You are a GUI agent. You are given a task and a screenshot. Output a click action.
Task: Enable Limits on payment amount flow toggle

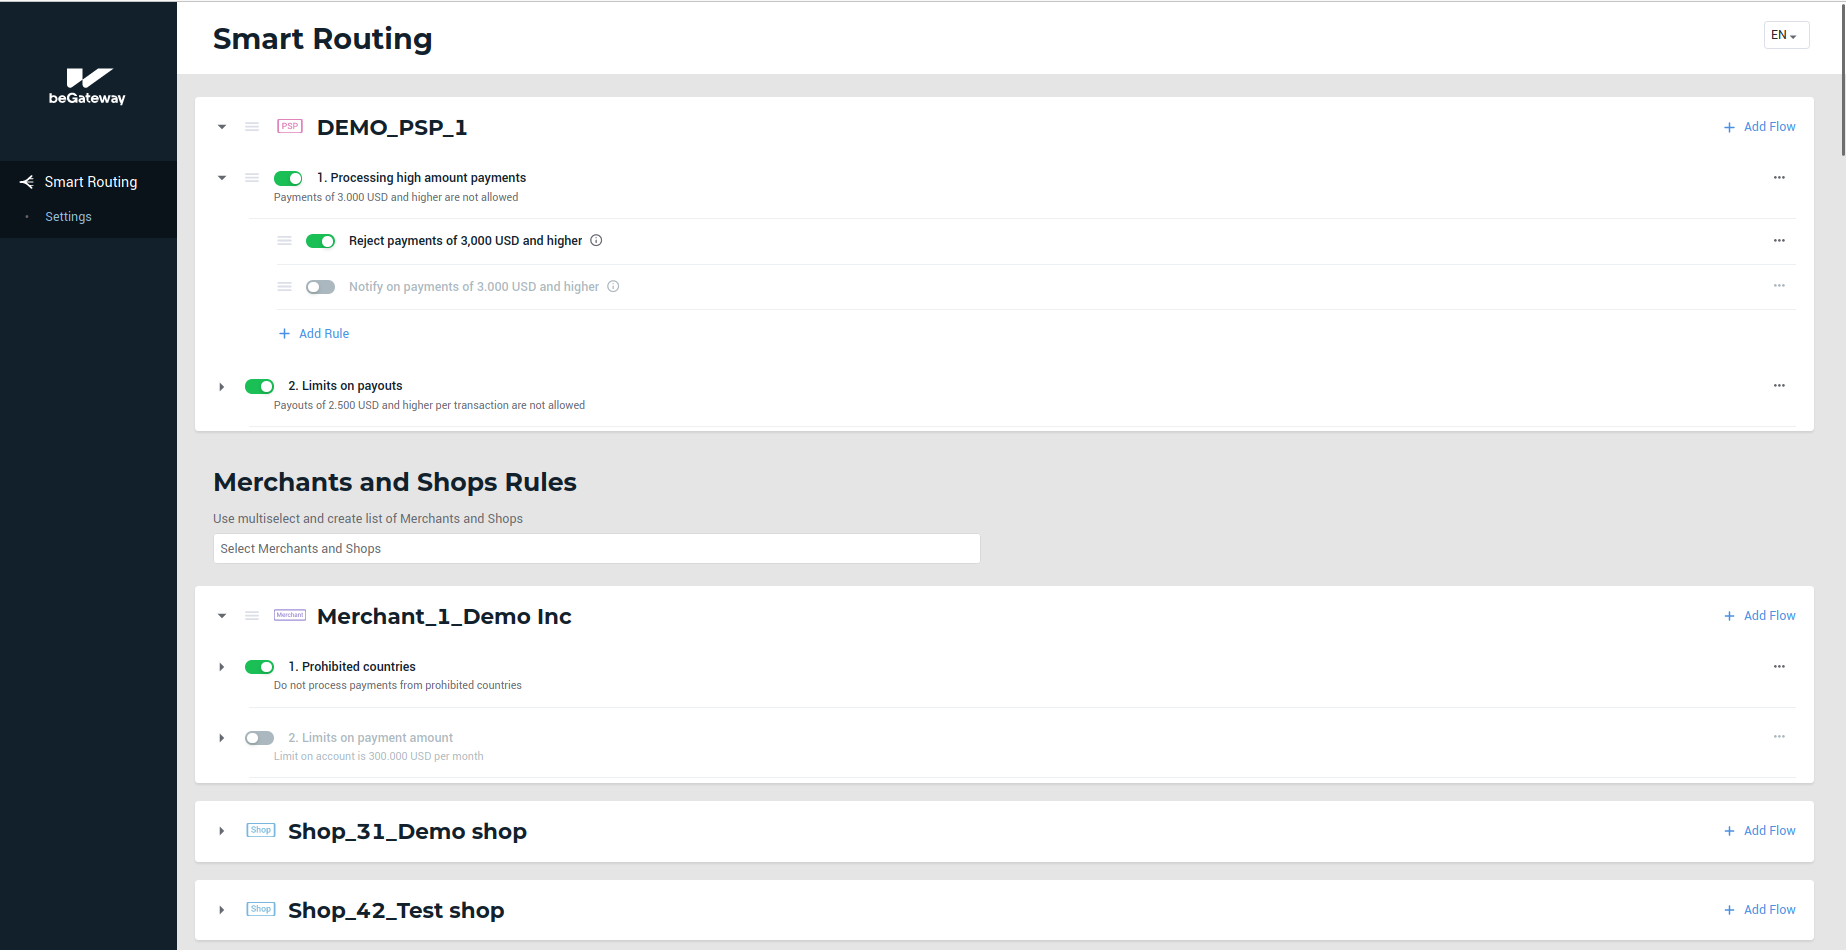click(x=259, y=738)
